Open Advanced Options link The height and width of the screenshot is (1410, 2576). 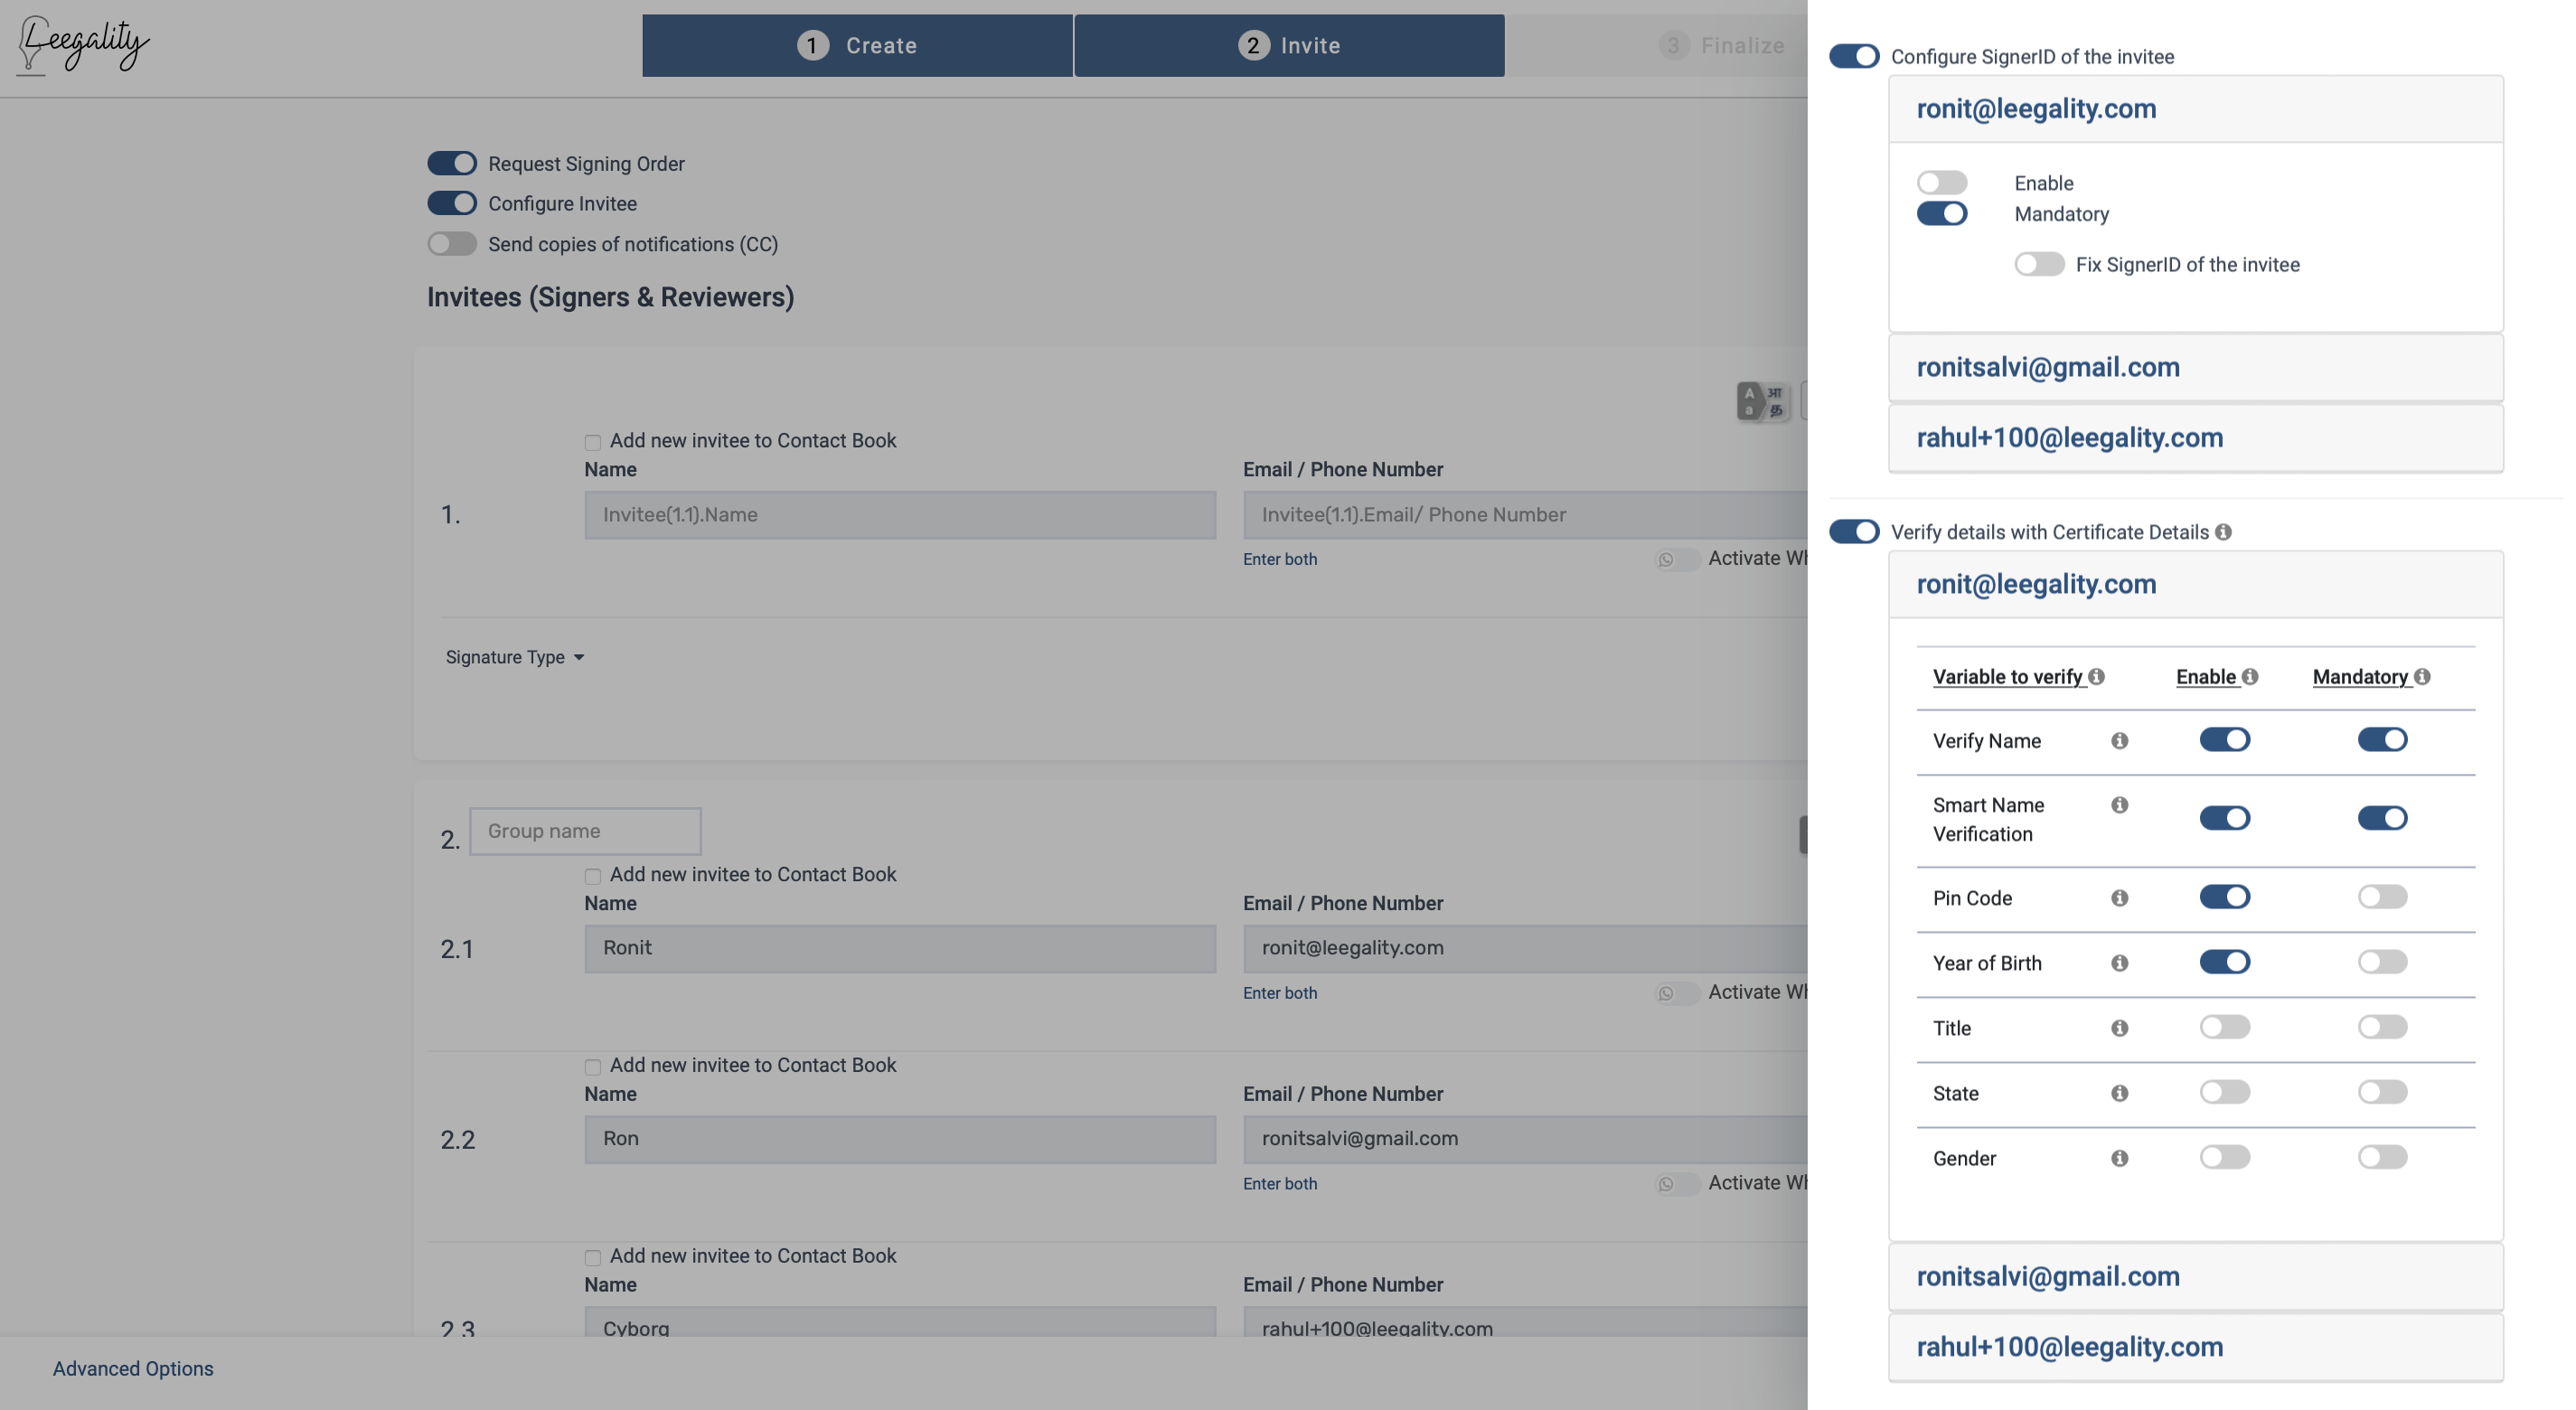click(x=133, y=1368)
